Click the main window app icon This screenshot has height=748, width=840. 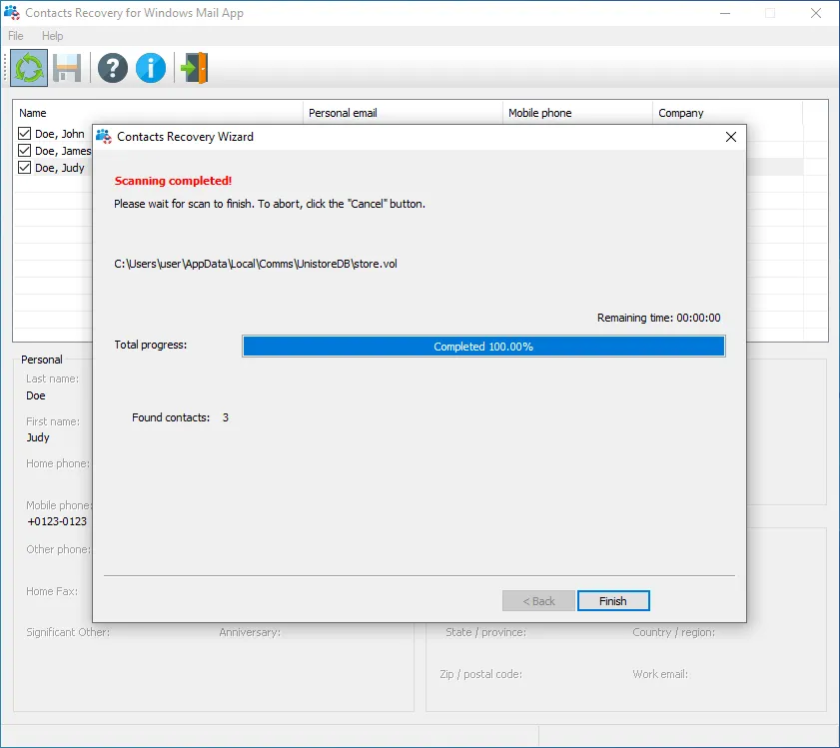[12, 12]
